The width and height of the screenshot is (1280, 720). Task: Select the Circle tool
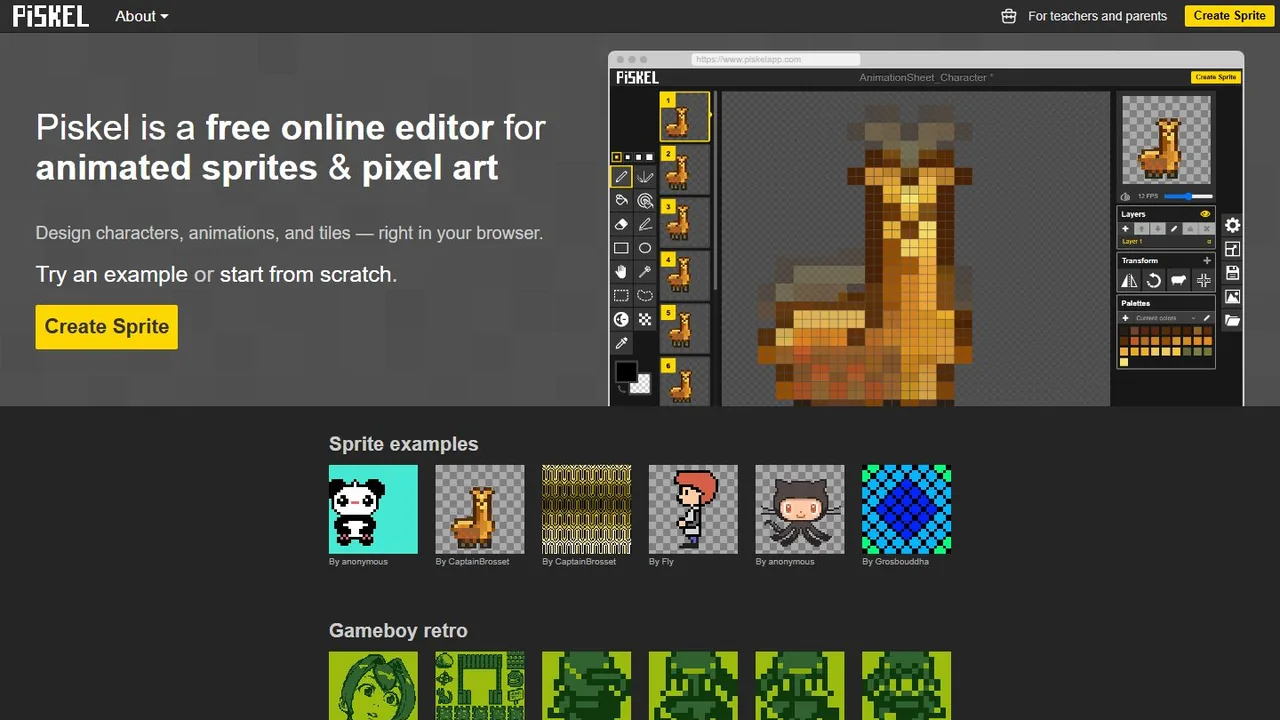[645, 248]
